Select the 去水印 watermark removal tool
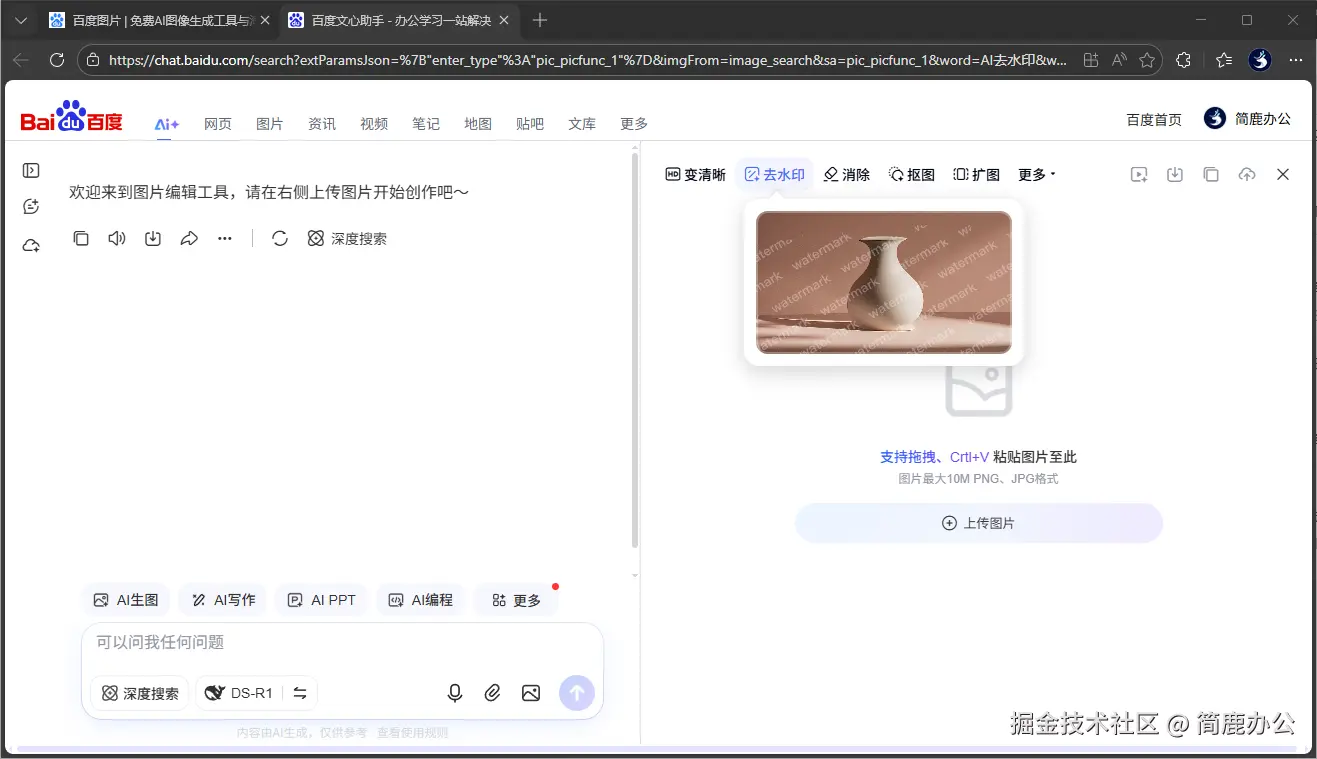 coord(775,174)
